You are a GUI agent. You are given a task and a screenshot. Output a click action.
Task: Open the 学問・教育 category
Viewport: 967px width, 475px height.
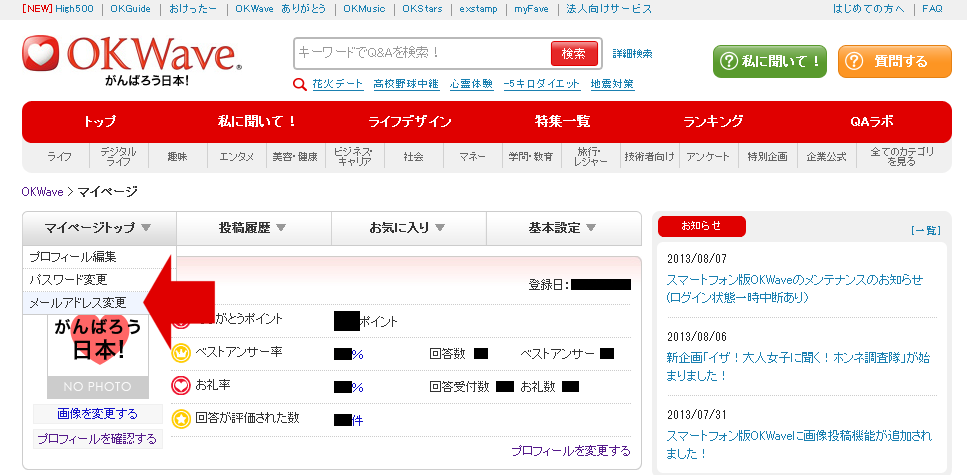click(x=531, y=157)
